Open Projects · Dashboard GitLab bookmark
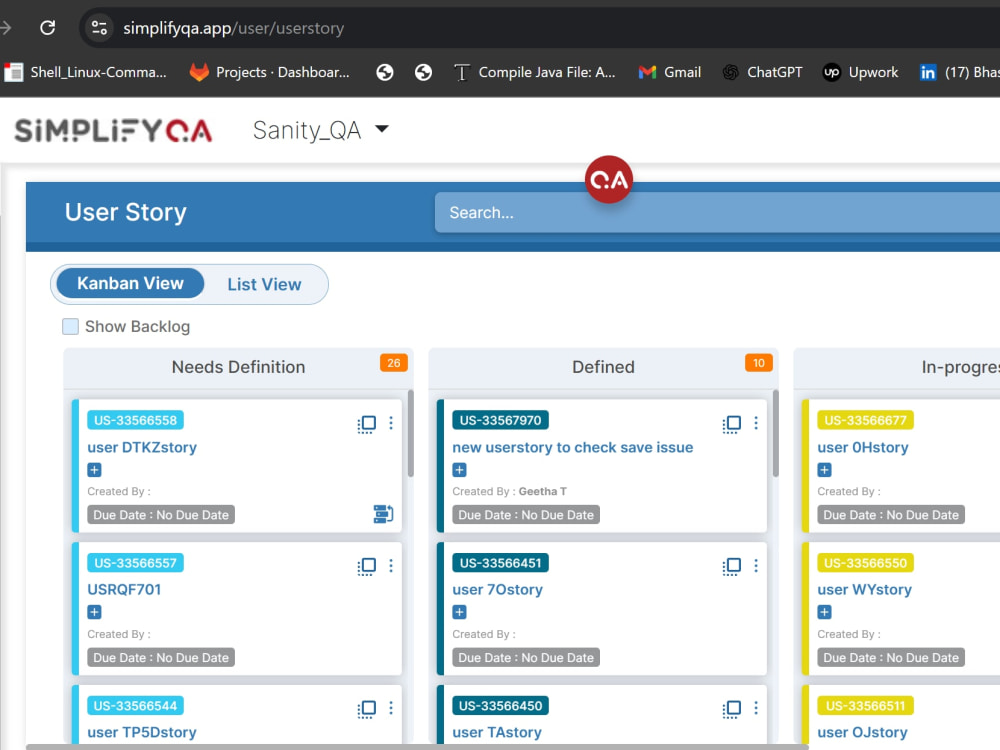Image resolution: width=1000 pixels, height=750 pixels. (270, 72)
